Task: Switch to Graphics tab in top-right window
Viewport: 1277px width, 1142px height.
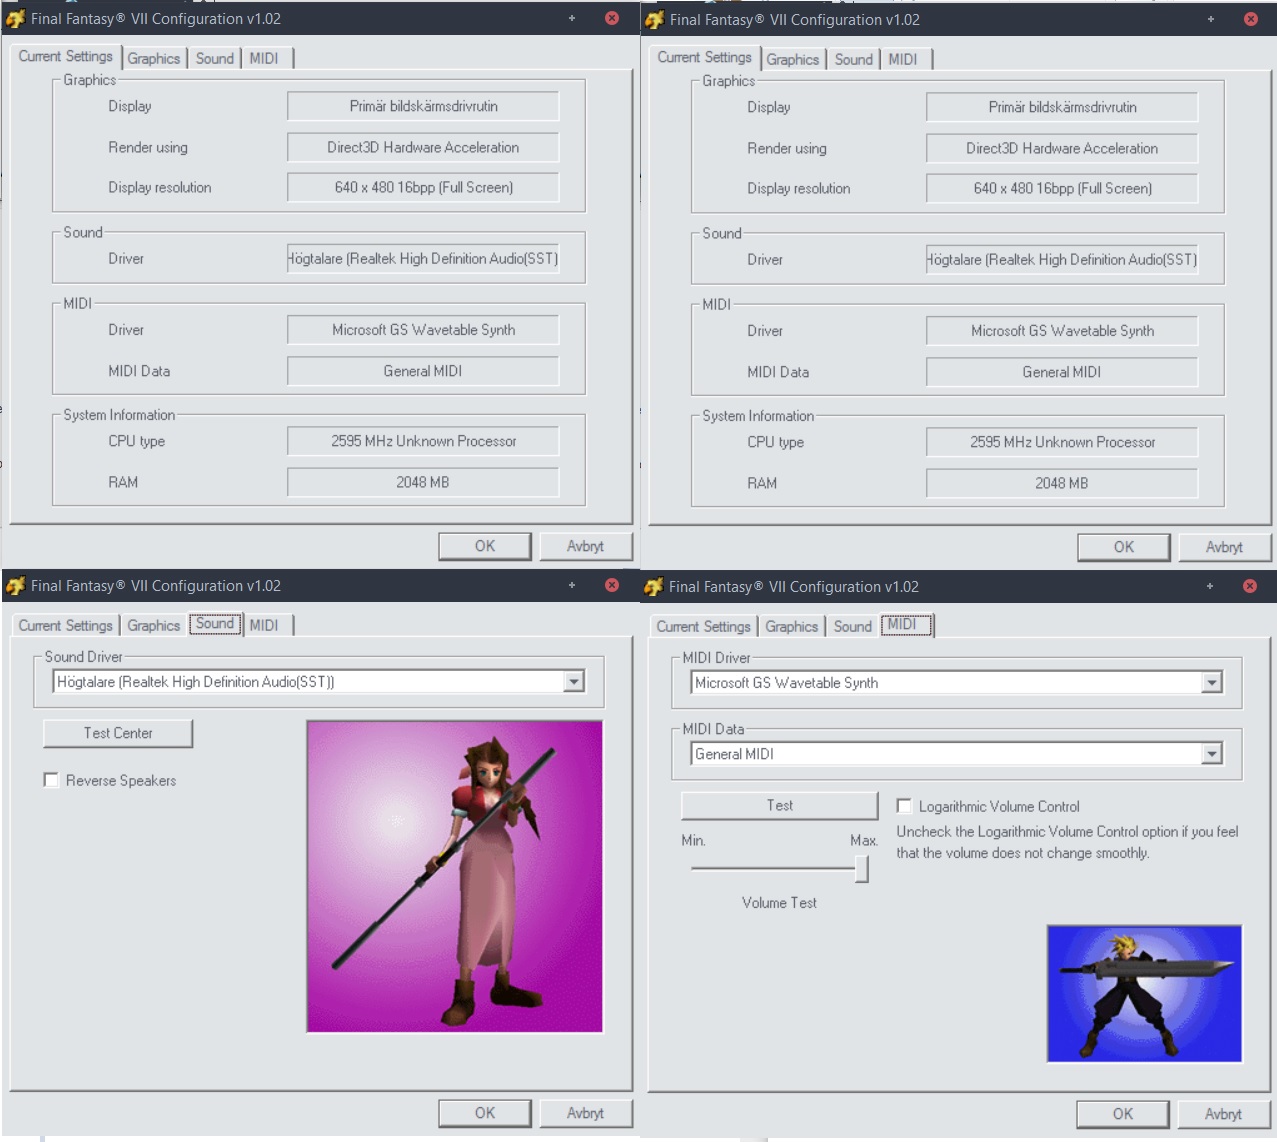Action: click(x=793, y=60)
